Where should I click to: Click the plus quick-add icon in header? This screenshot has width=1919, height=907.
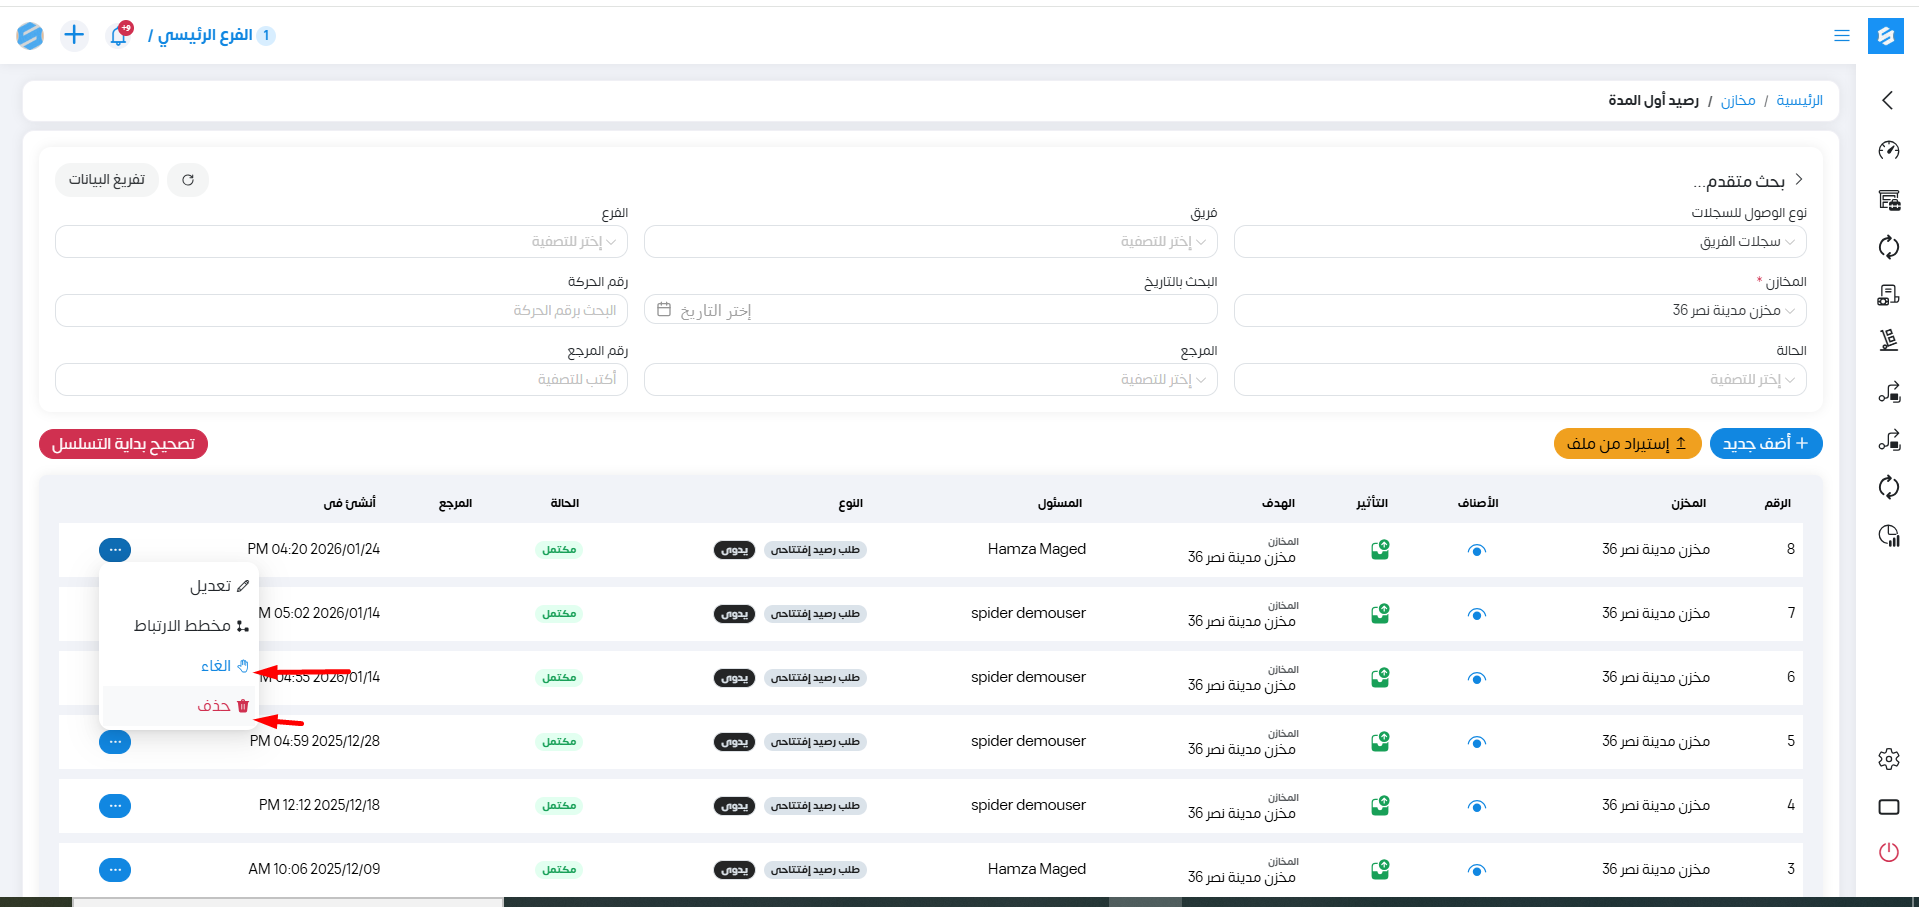(x=74, y=36)
